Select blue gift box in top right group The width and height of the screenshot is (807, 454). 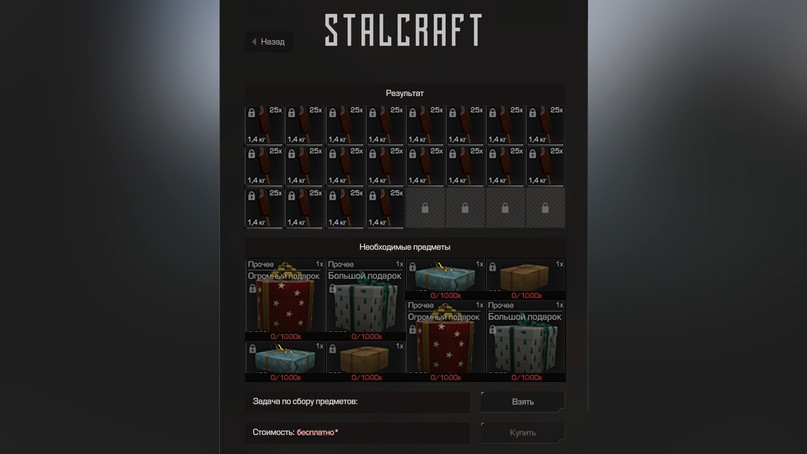pyautogui.click(x=445, y=279)
